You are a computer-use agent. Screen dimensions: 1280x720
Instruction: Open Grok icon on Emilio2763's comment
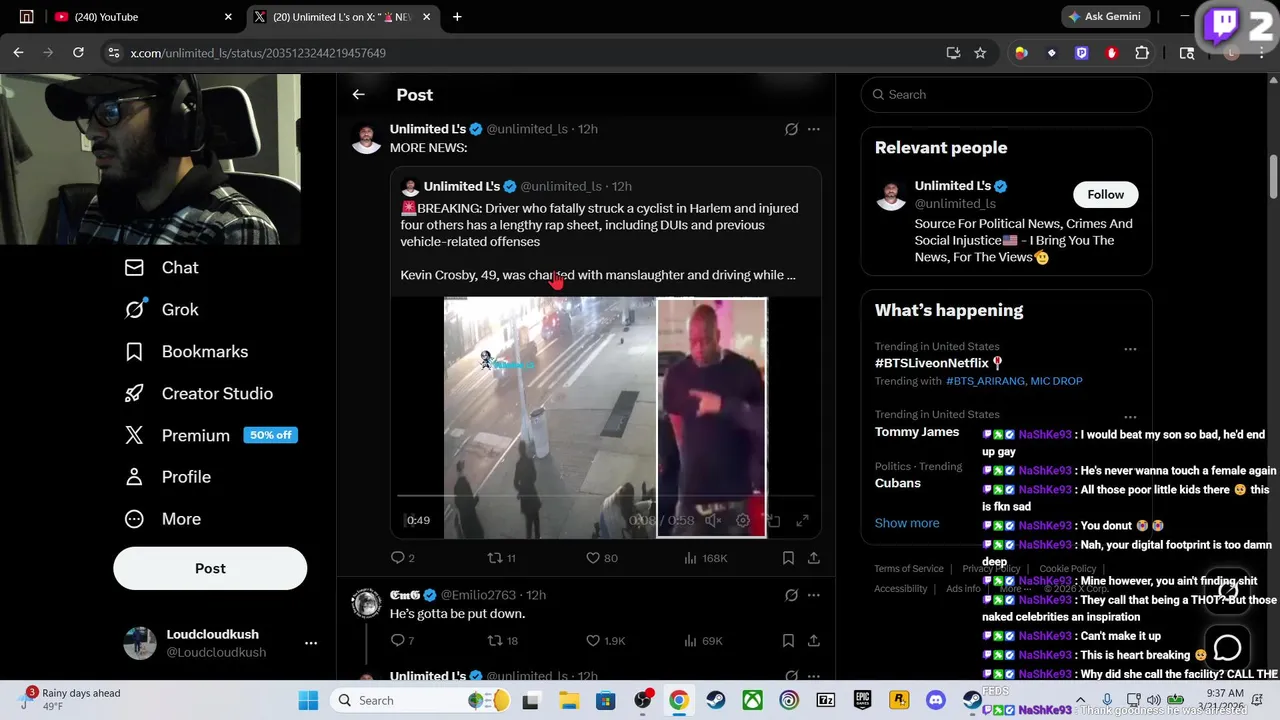[x=791, y=595]
